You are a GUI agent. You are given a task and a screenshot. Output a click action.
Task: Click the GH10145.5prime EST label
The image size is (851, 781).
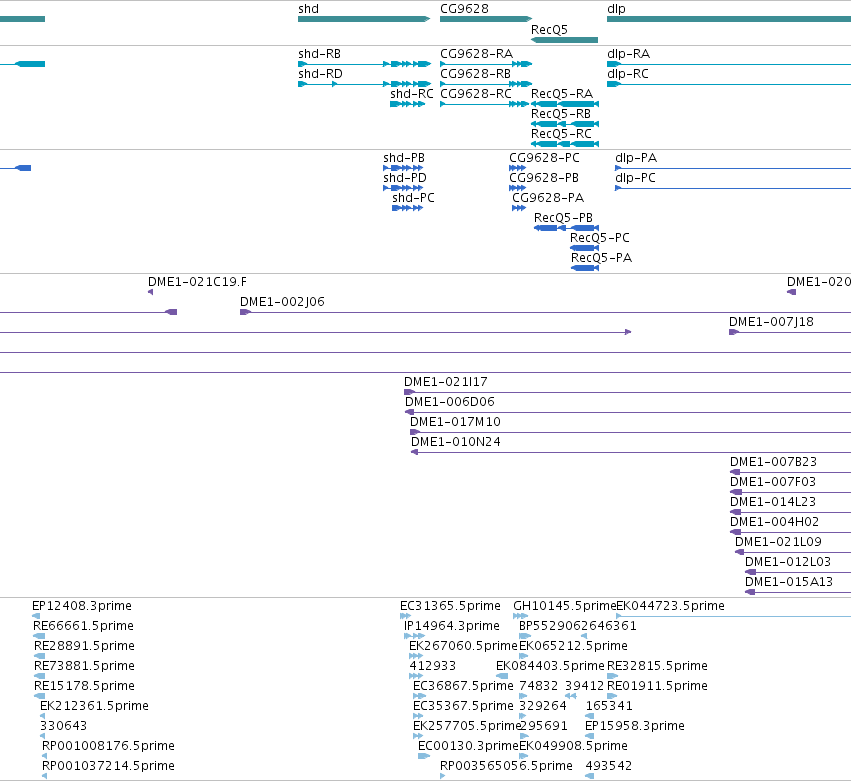pos(564,606)
